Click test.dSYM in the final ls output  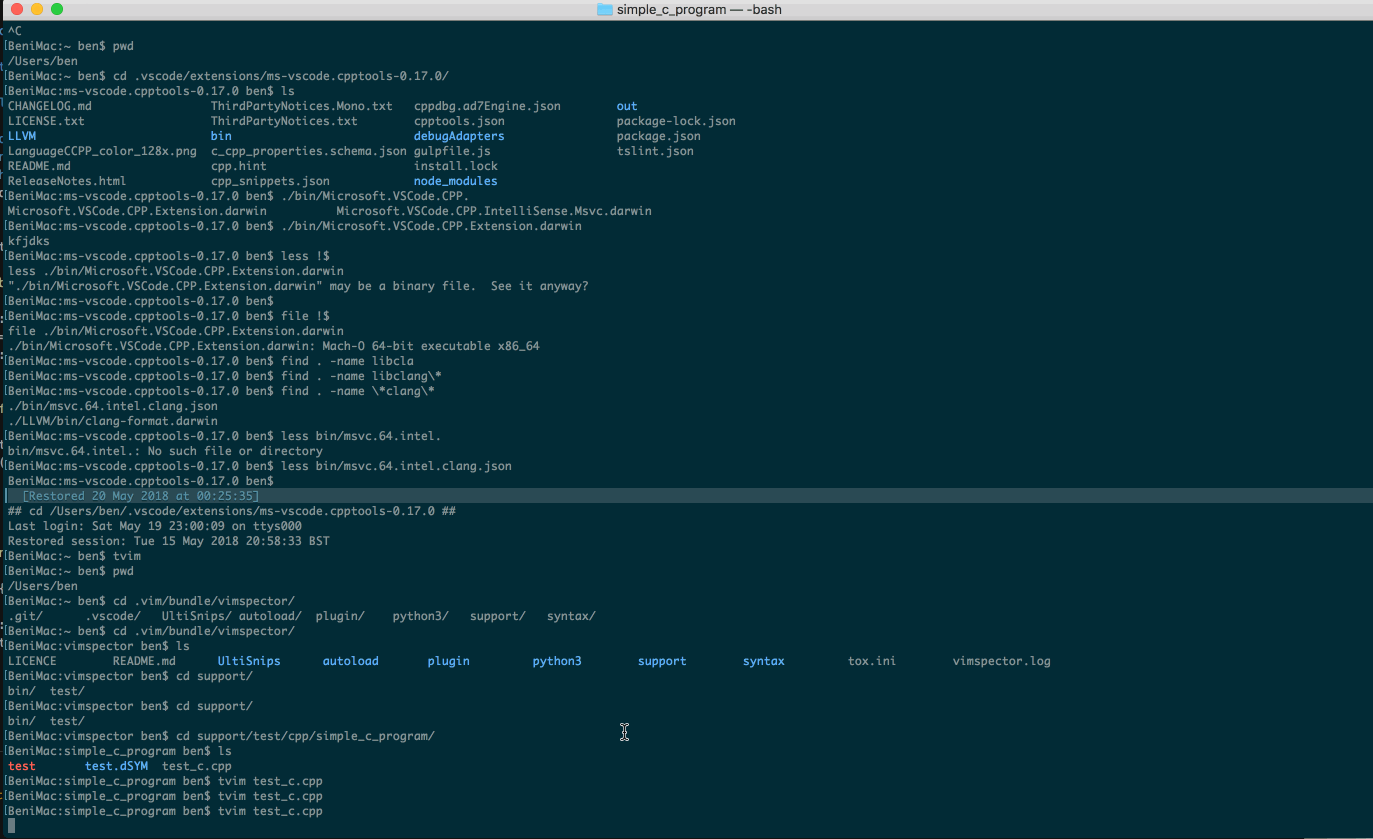(116, 766)
